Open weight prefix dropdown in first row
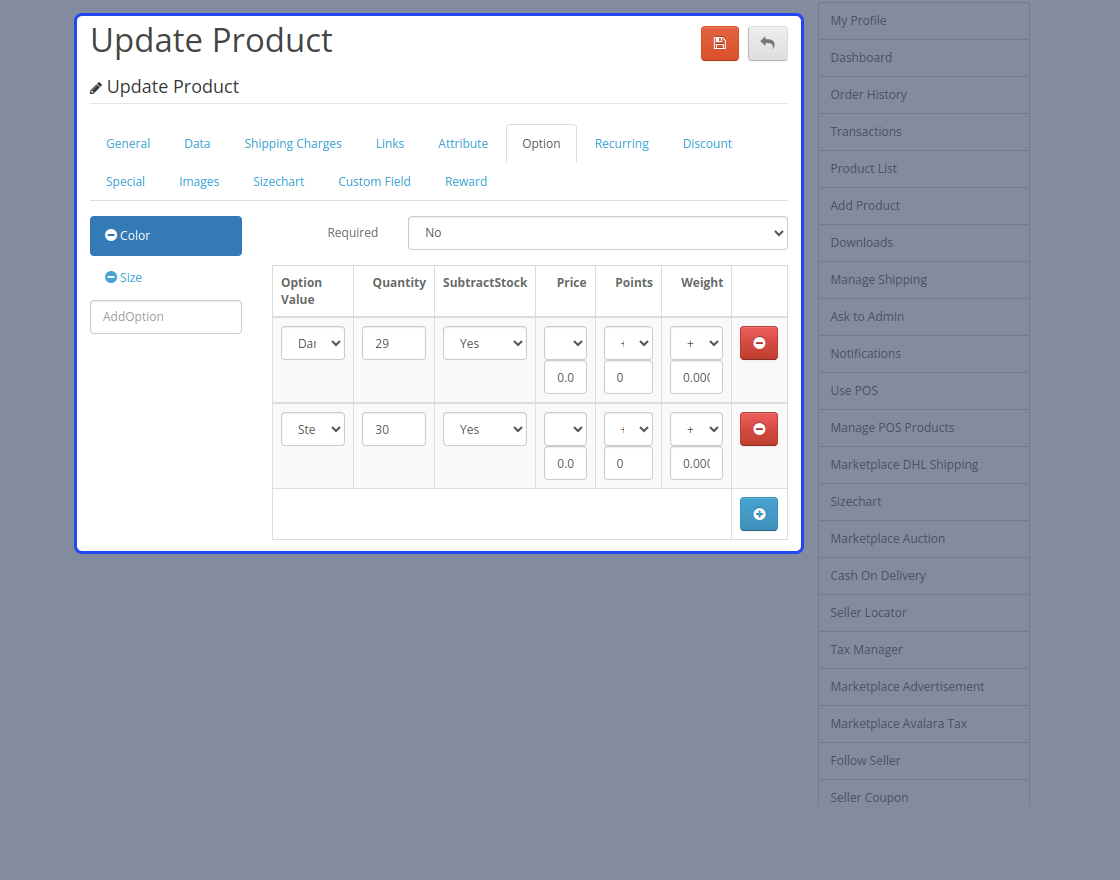 [696, 343]
